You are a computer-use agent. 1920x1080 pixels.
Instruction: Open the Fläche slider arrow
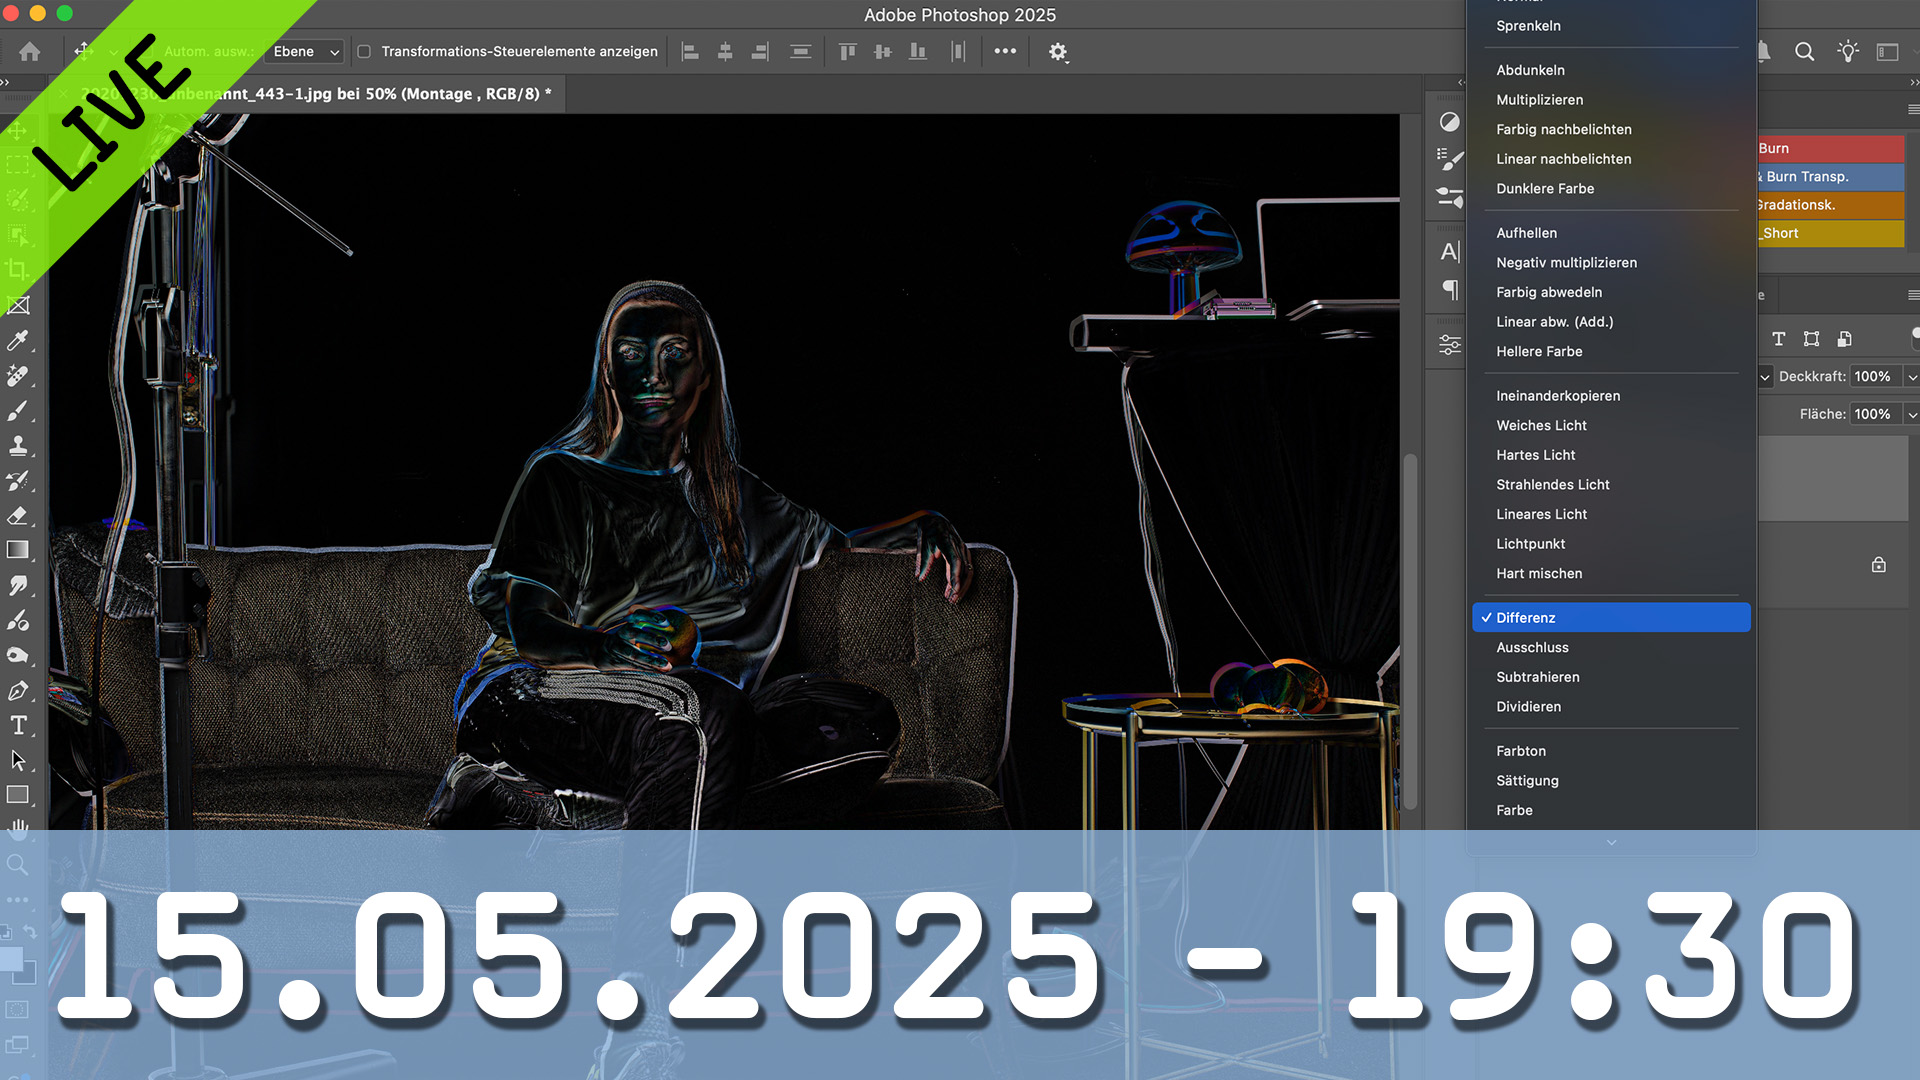tap(1912, 414)
